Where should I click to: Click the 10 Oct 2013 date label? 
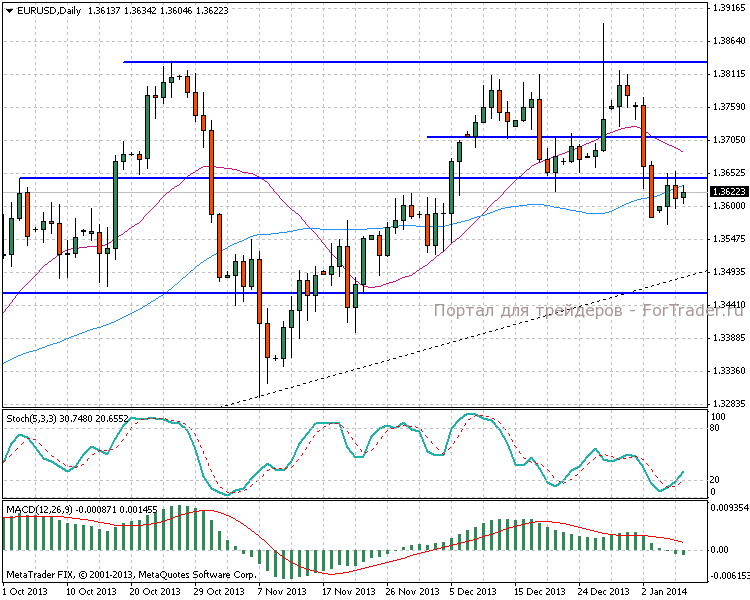[x=91, y=591]
